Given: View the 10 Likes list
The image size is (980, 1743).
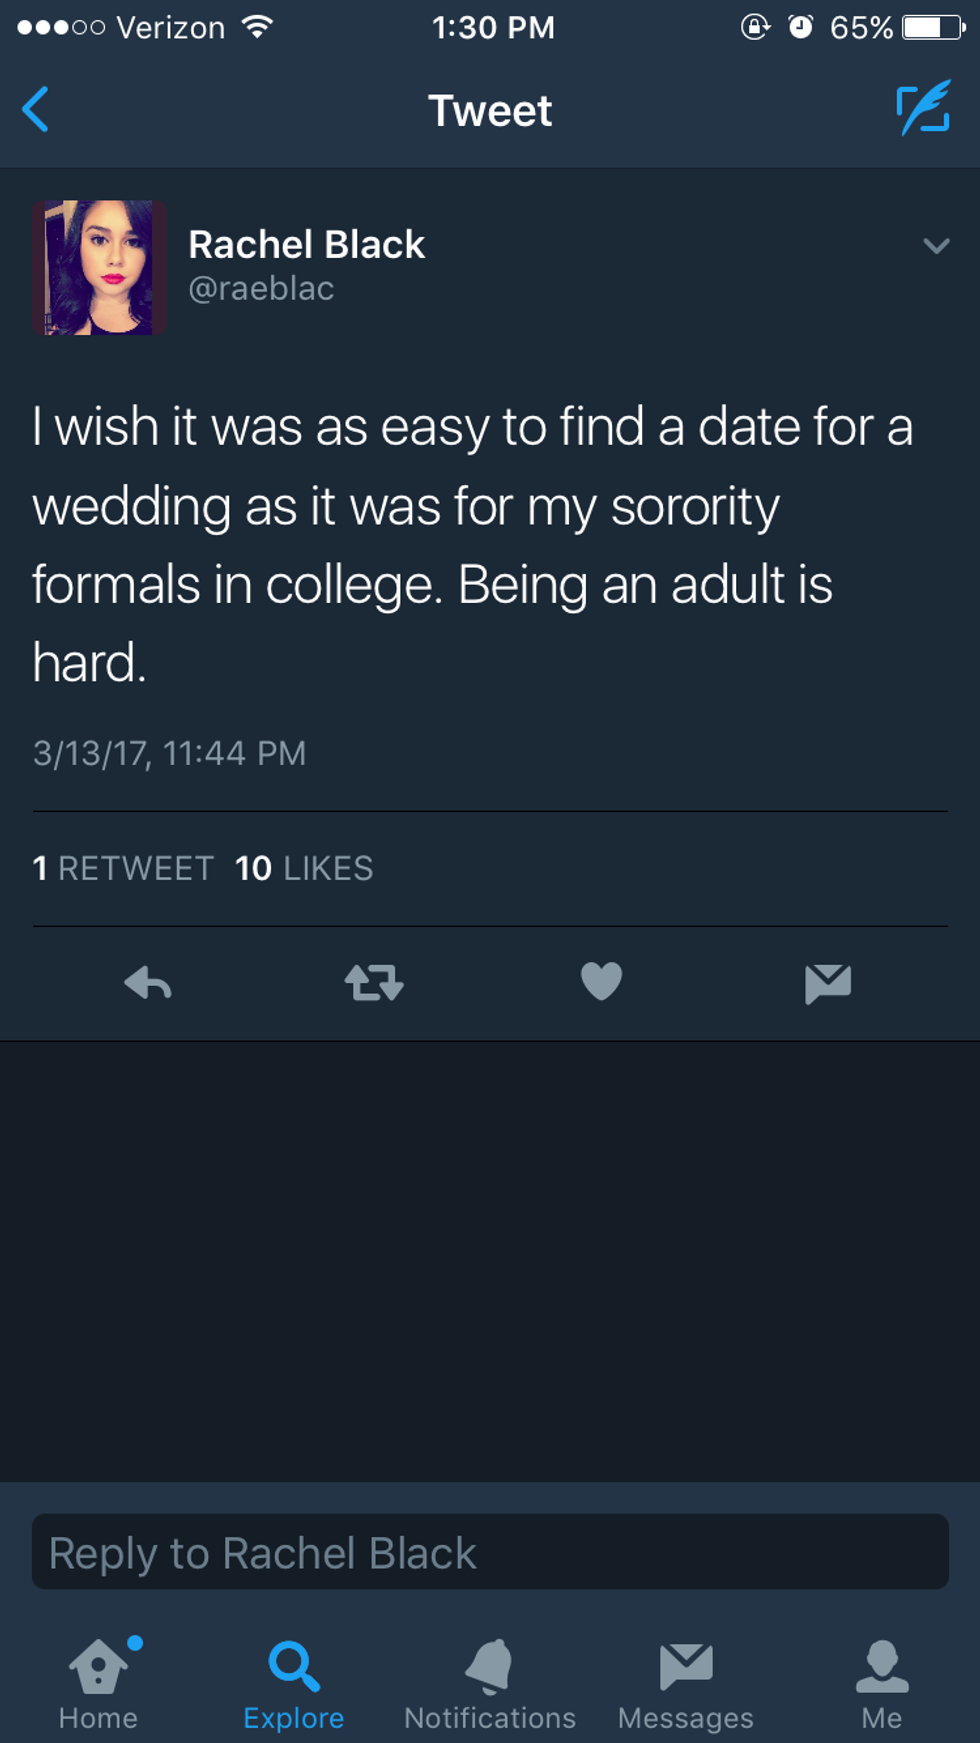Looking at the screenshot, I should click(304, 868).
